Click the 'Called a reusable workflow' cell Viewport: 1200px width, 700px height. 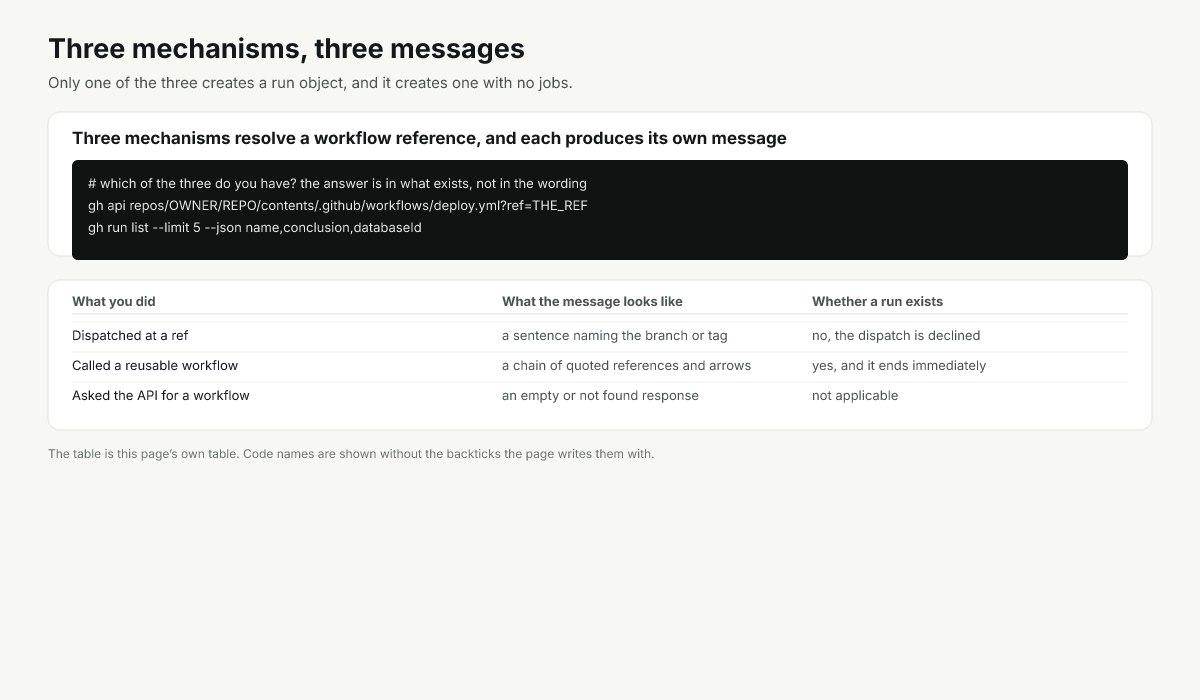(155, 366)
